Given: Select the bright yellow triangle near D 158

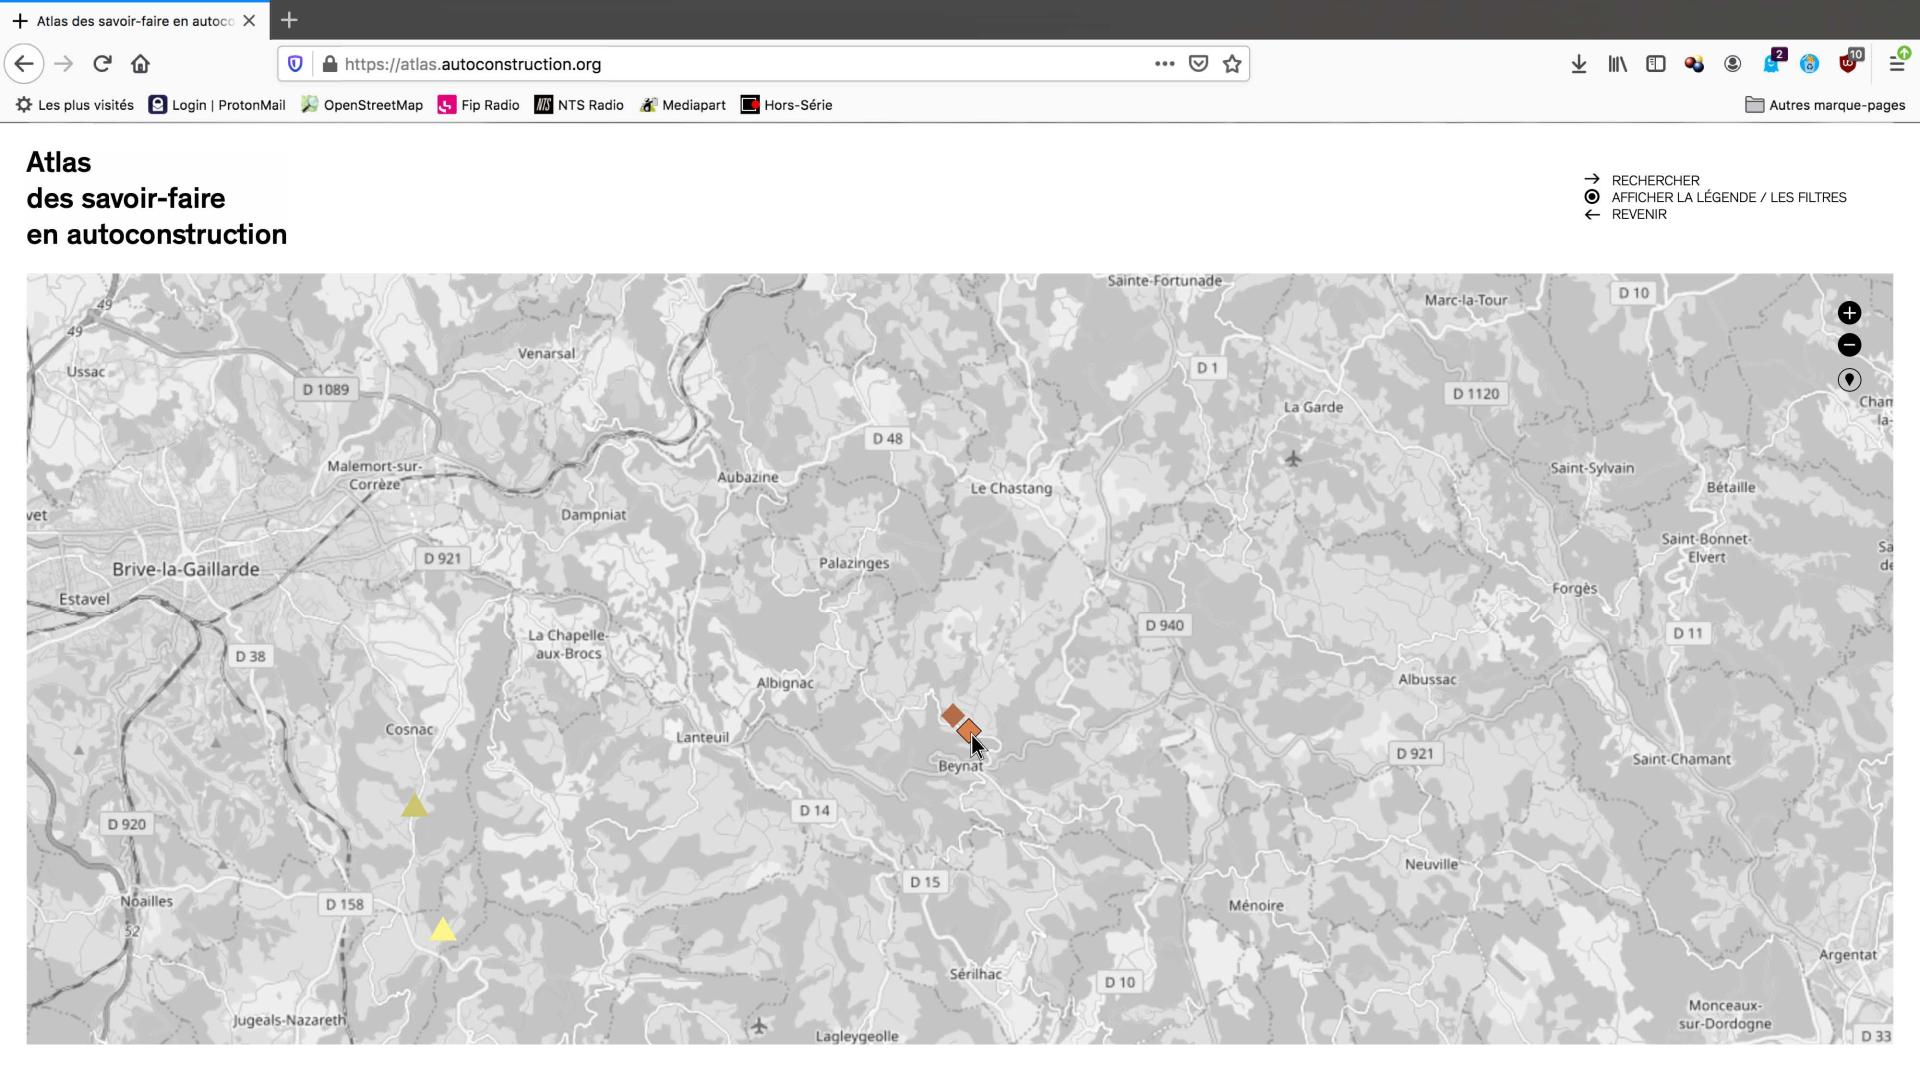Looking at the screenshot, I should 443,931.
